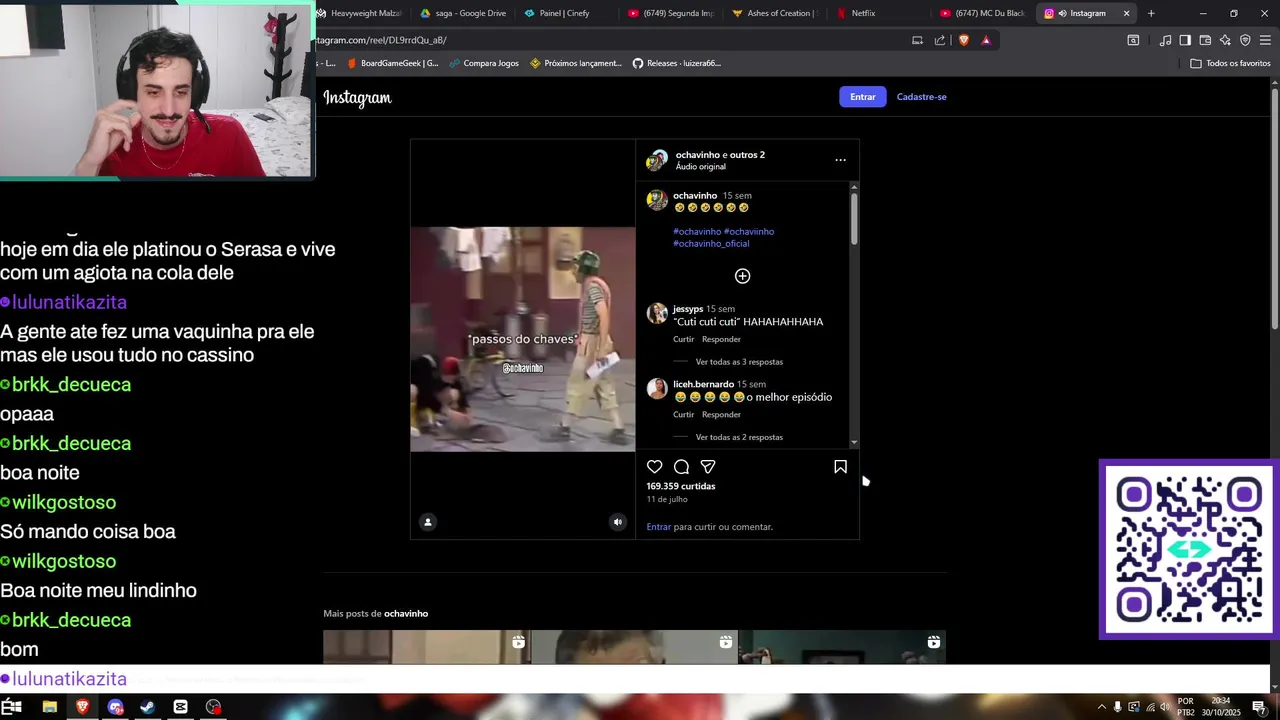The height and width of the screenshot is (720, 1280).
Task: Click the #ochavinho_oficial hashtag
Action: (711, 244)
